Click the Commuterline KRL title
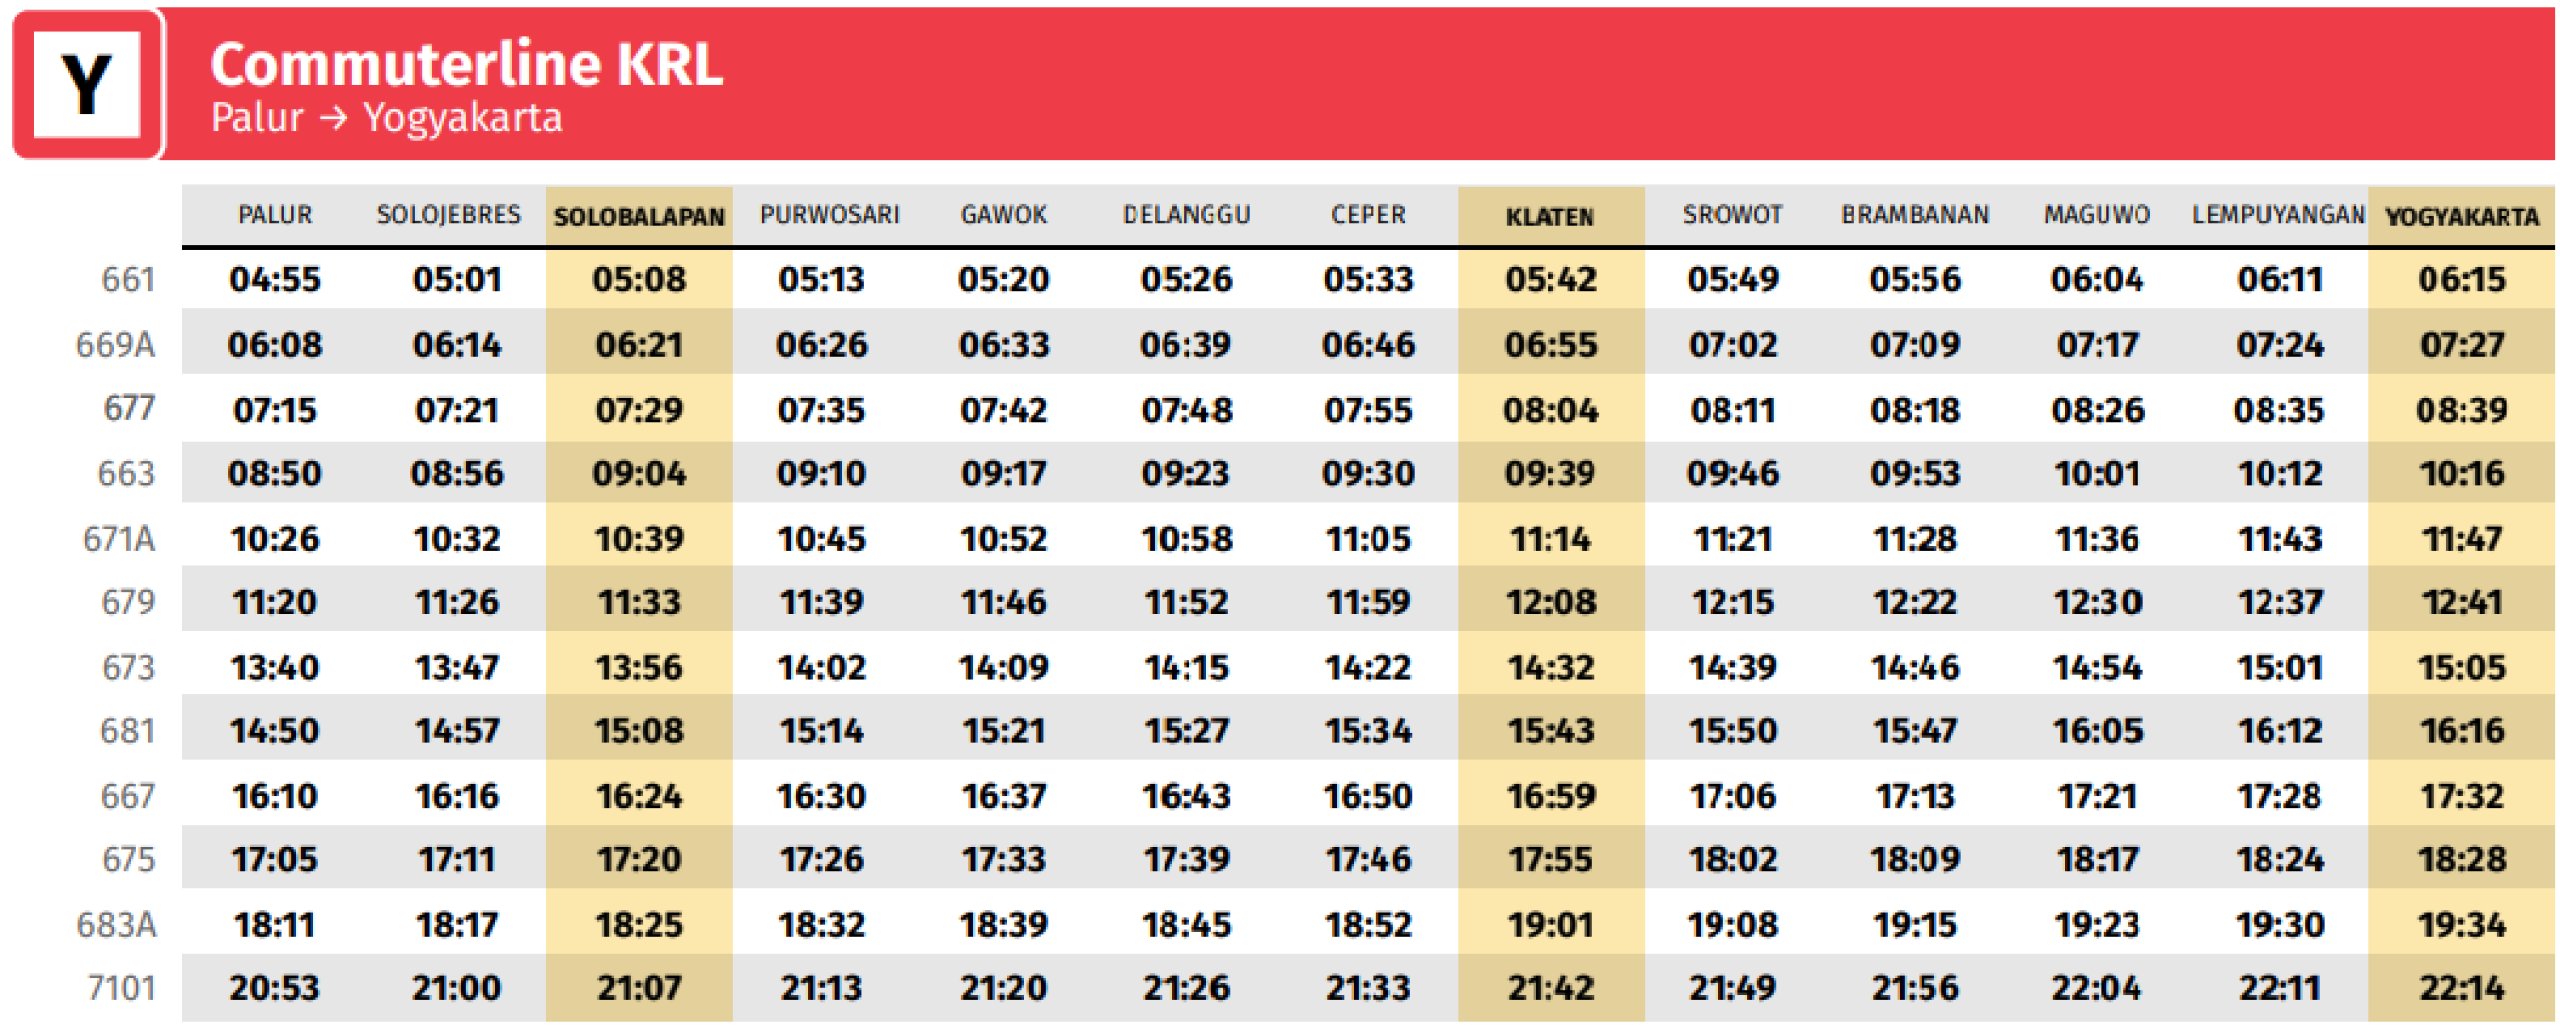The height and width of the screenshot is (1029, 2560). tap(466, 65)
